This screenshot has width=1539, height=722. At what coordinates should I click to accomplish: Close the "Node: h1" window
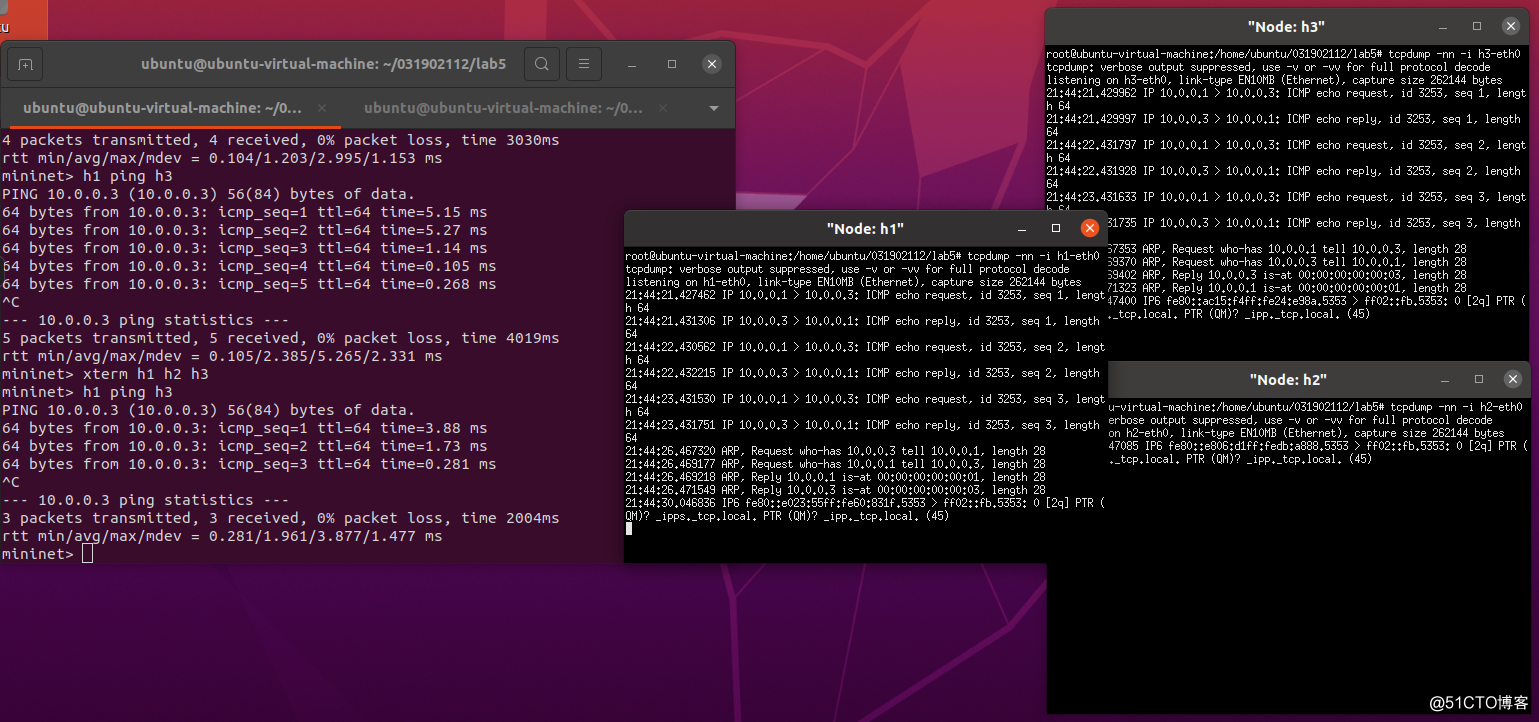pos(1090,228)
